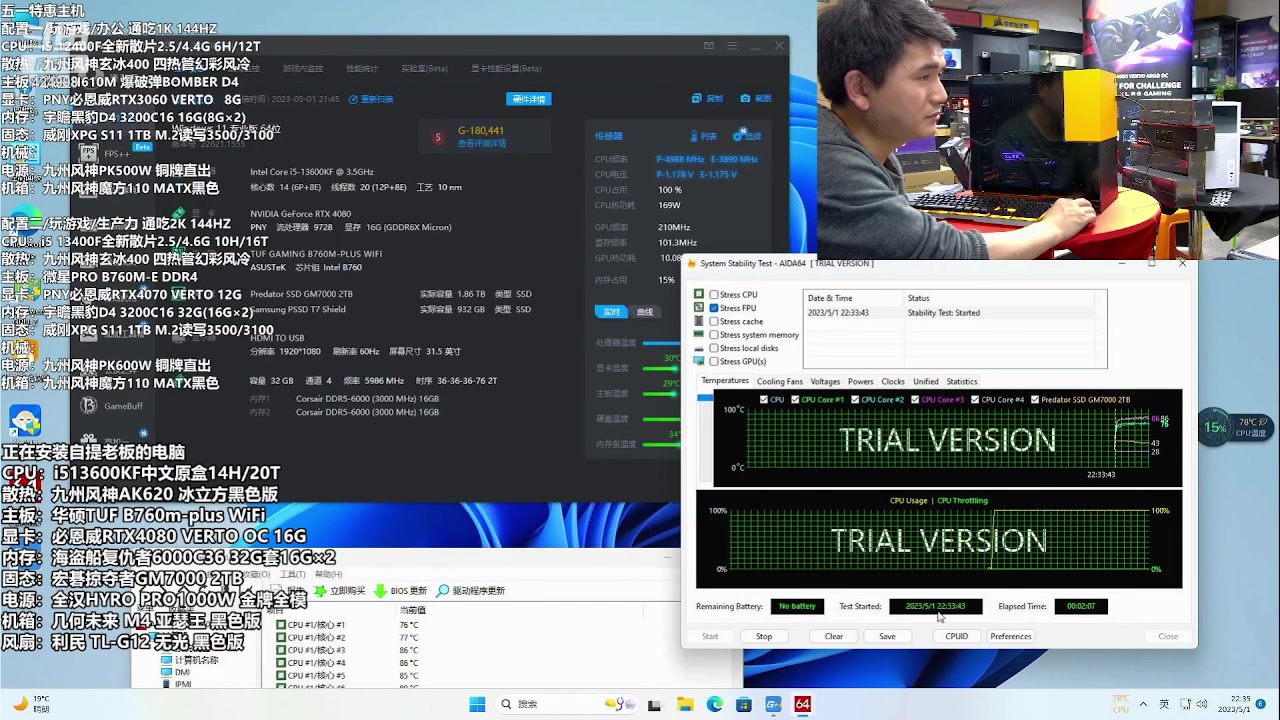Screen dimensions: 1280x720
Task: Uncheck CPU Core #4 in the temperature graph
Action: coord(976,400)
